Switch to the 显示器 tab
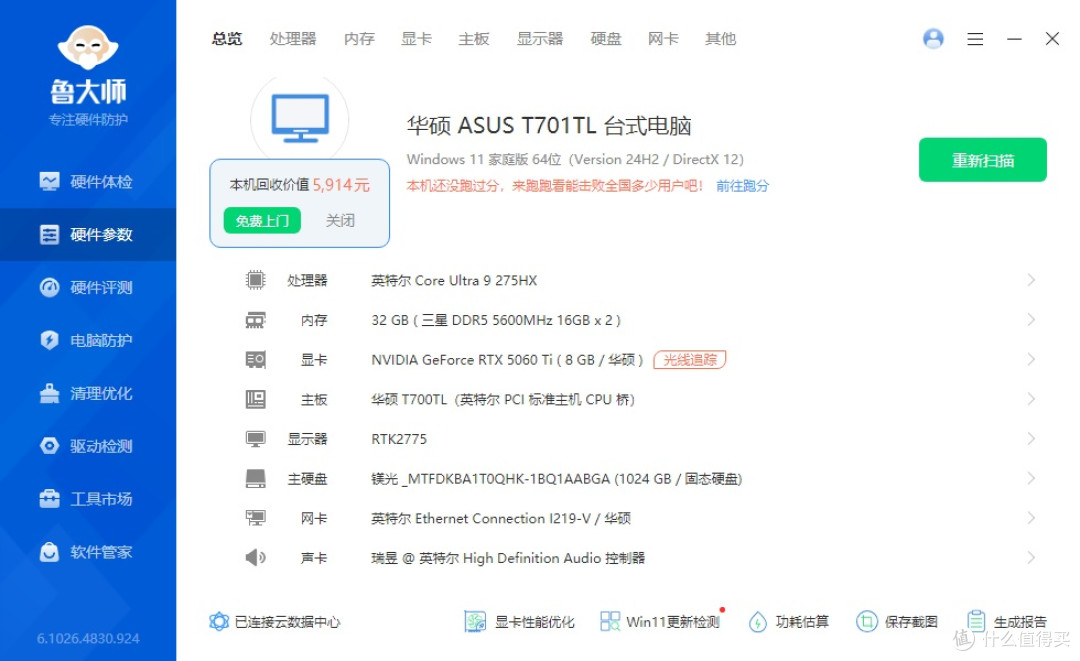Viewport: 1080px width, 661px height. coord(540,39)
